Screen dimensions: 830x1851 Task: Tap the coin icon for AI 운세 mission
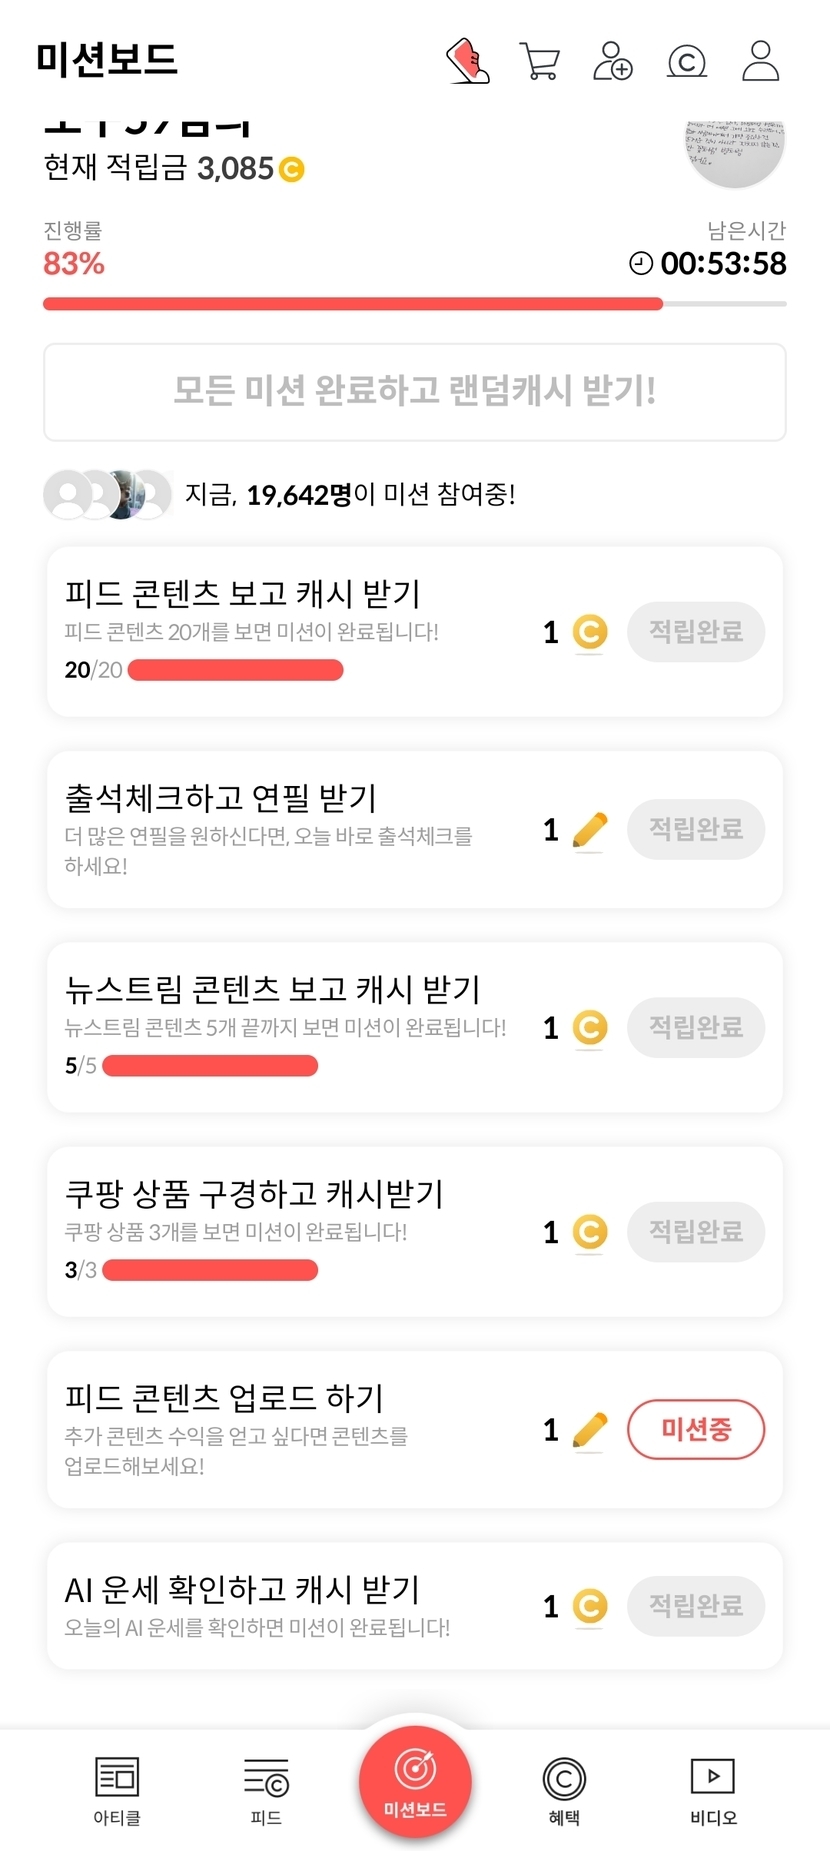point(590,1606)
